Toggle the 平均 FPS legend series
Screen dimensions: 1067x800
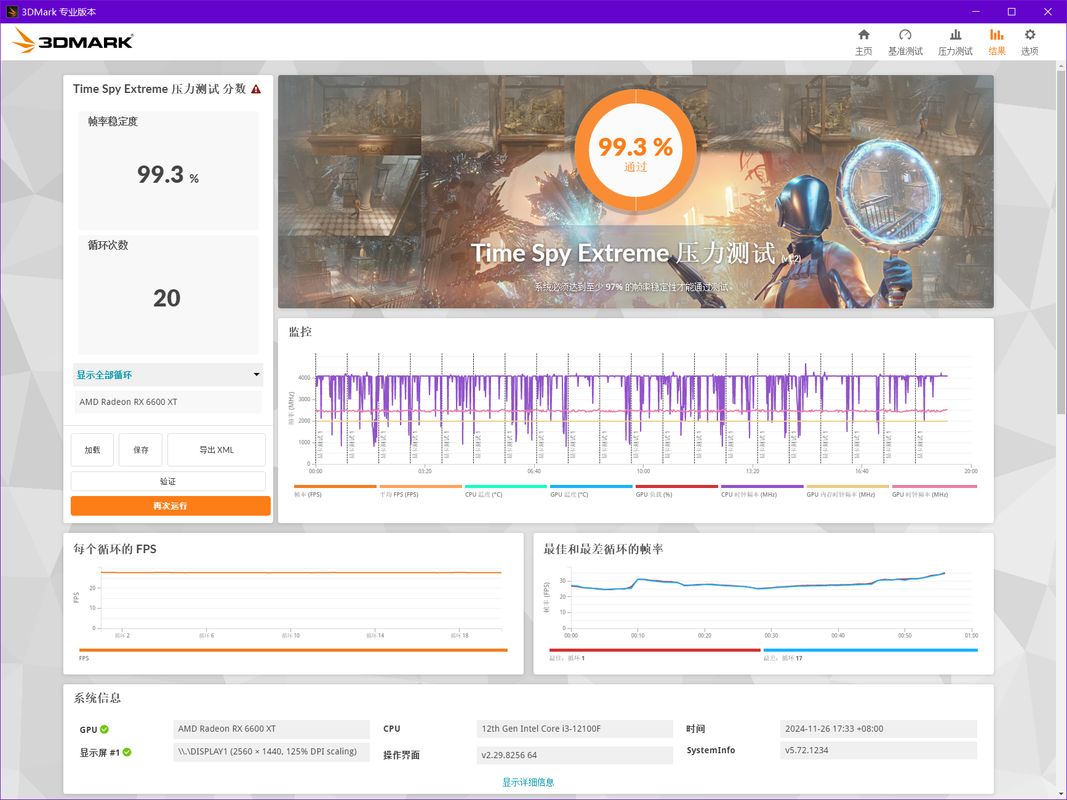point(421,490)
